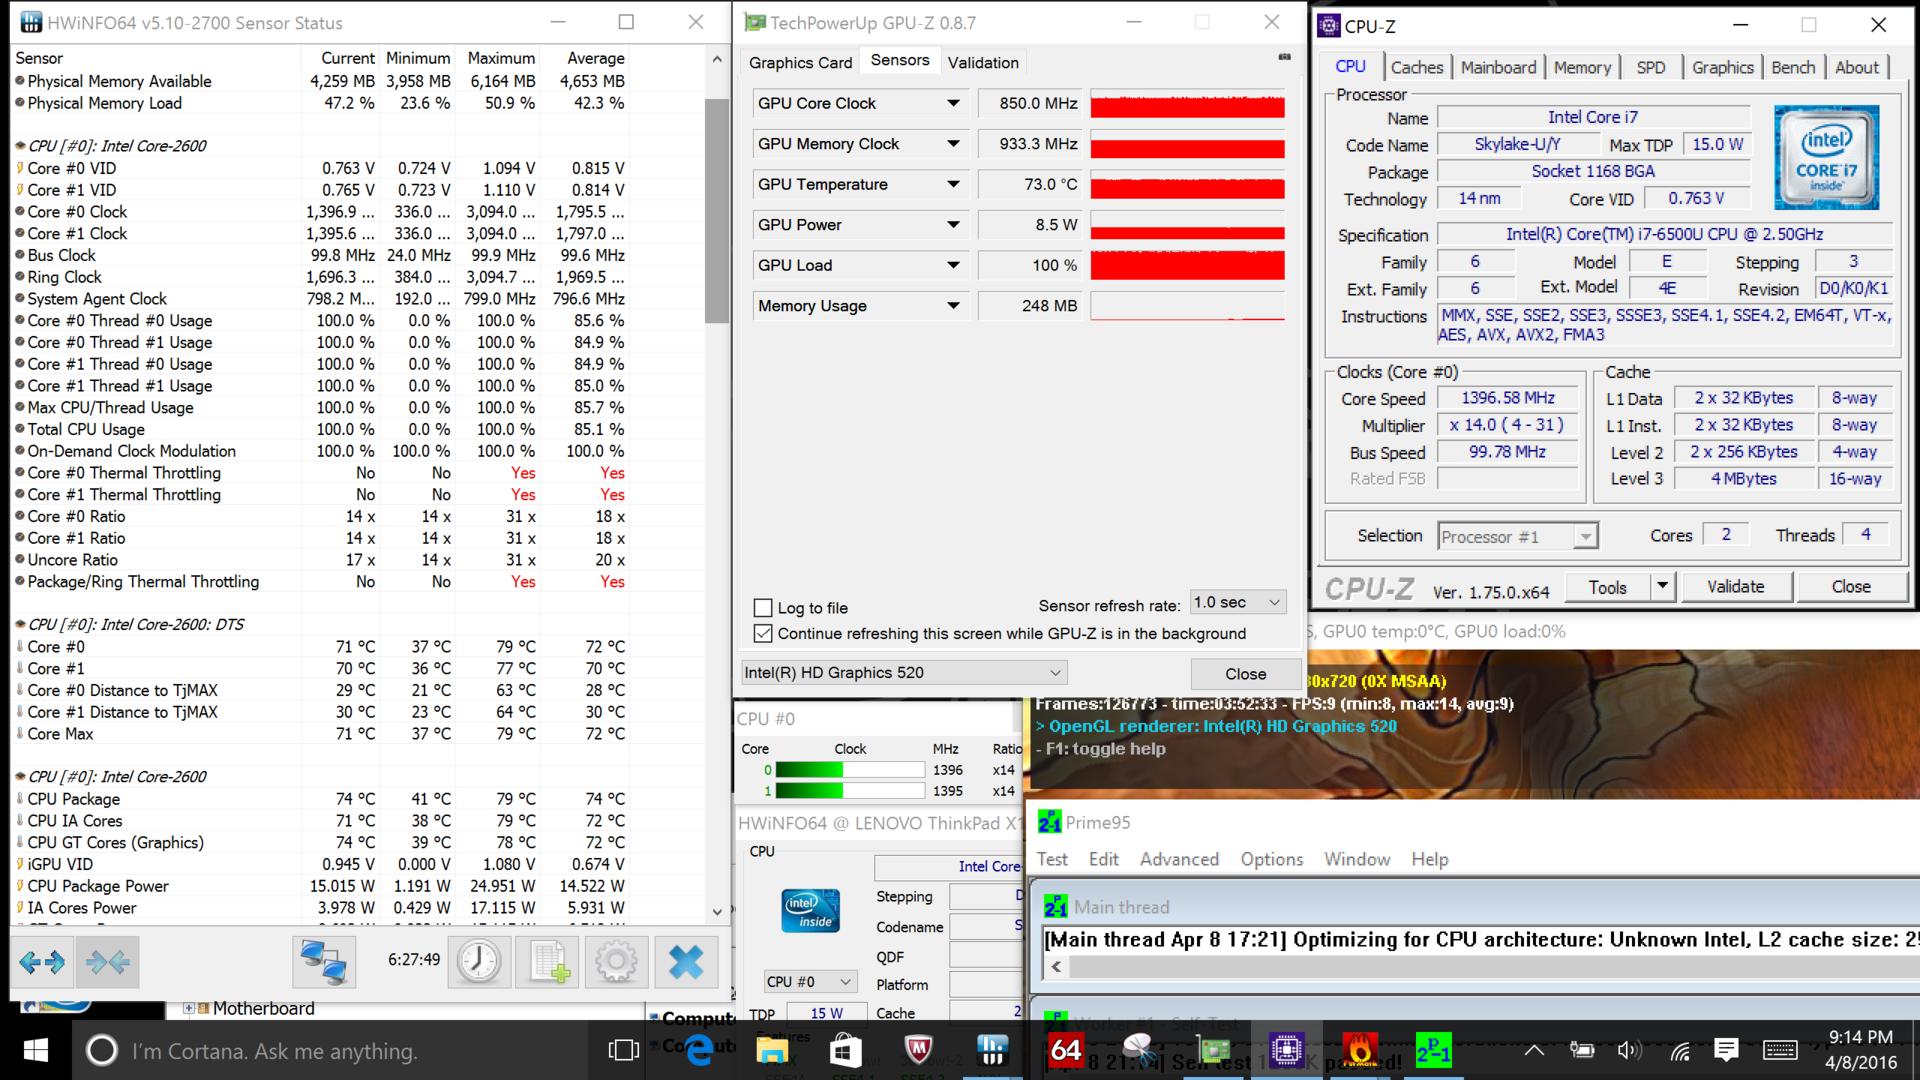This screenshot has height=1080, width=1920.
Task: Open GPU Temperature sensor dropdown
Action: coord(953,184)
